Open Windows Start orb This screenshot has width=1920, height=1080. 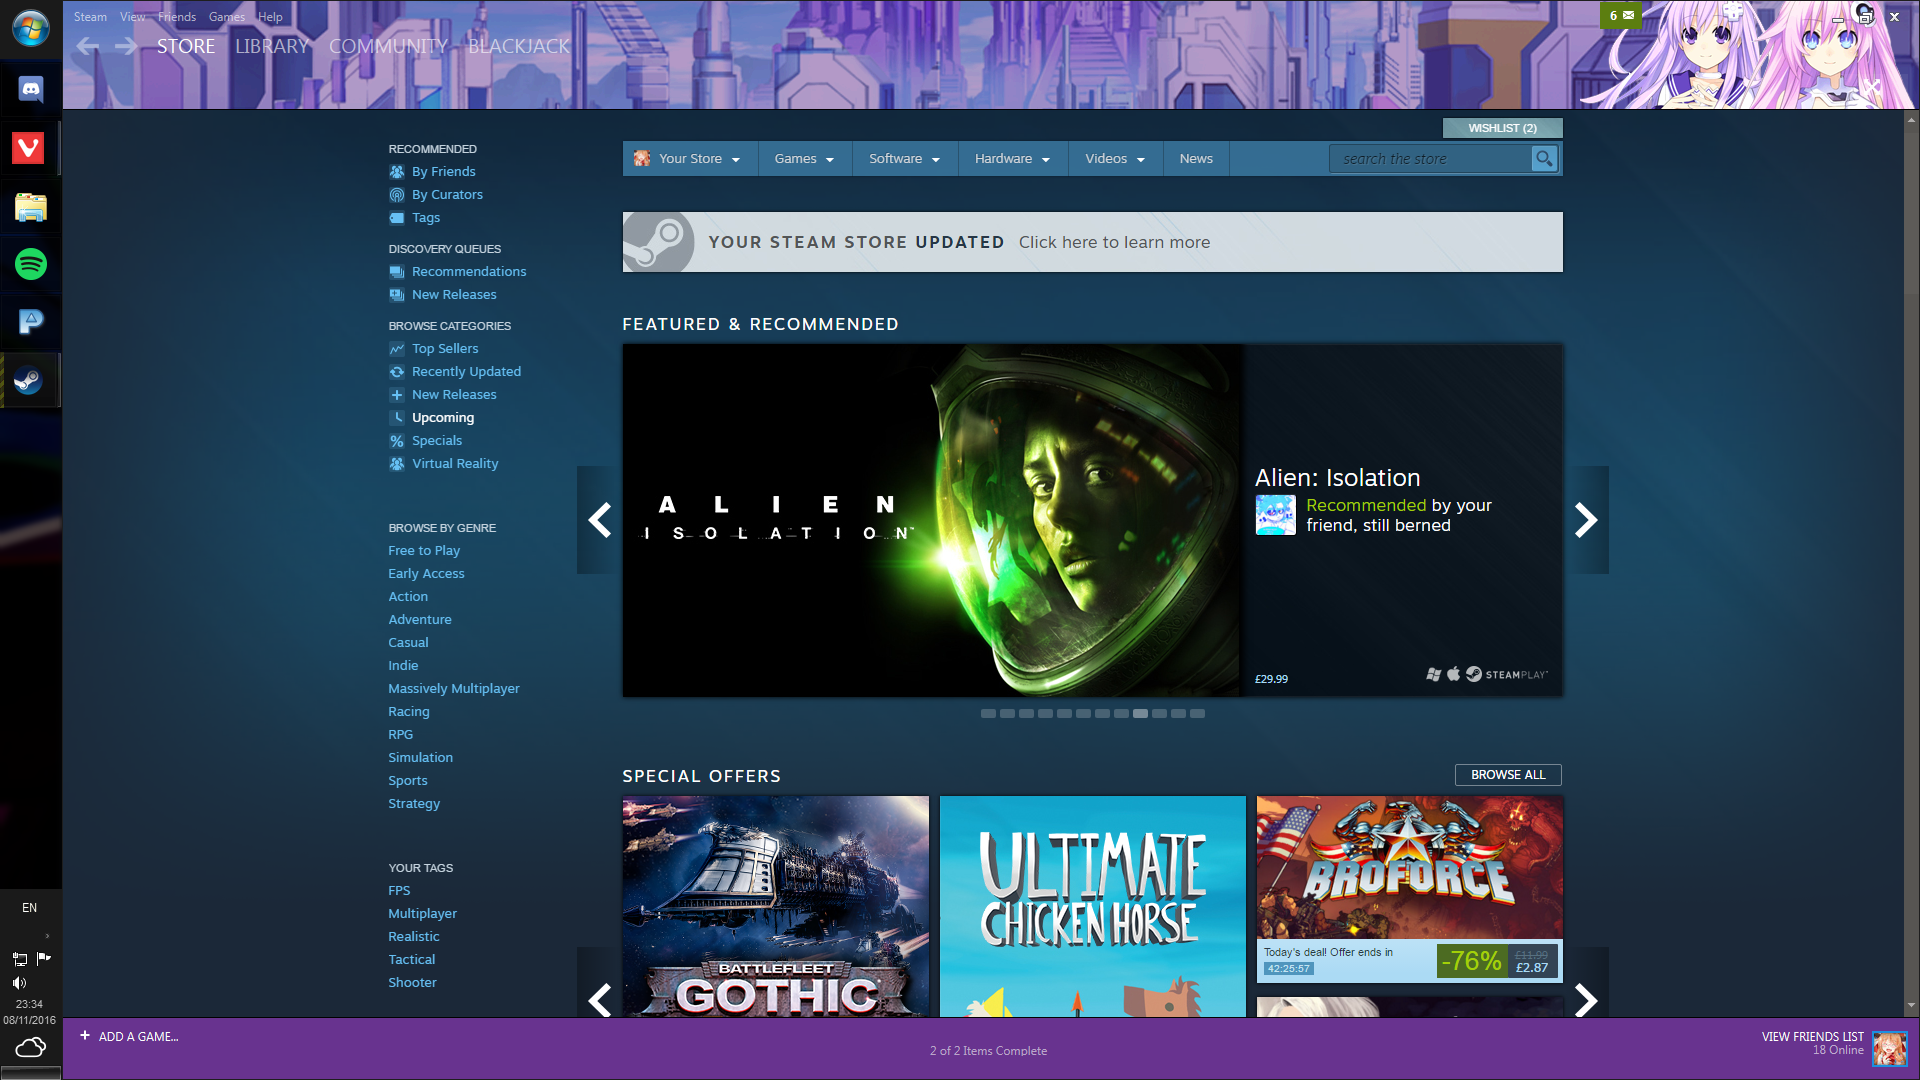coord(31,28)
